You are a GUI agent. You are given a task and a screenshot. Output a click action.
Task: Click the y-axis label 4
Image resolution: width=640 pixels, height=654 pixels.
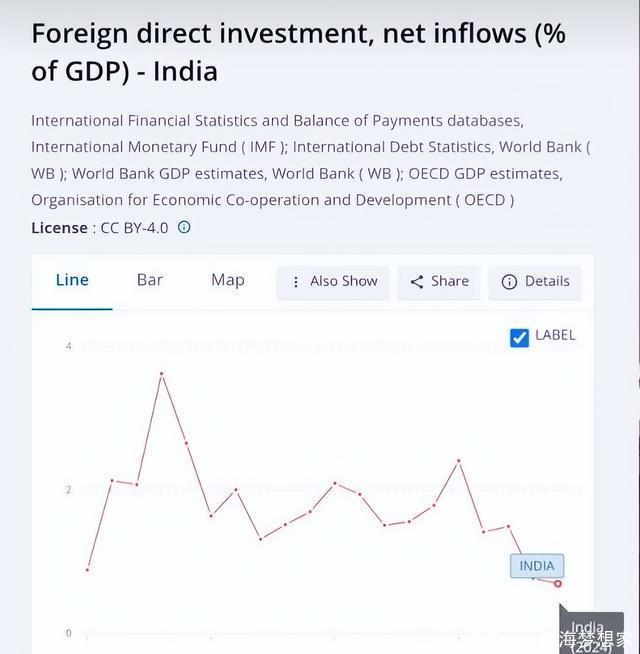(x=68, y=346)
